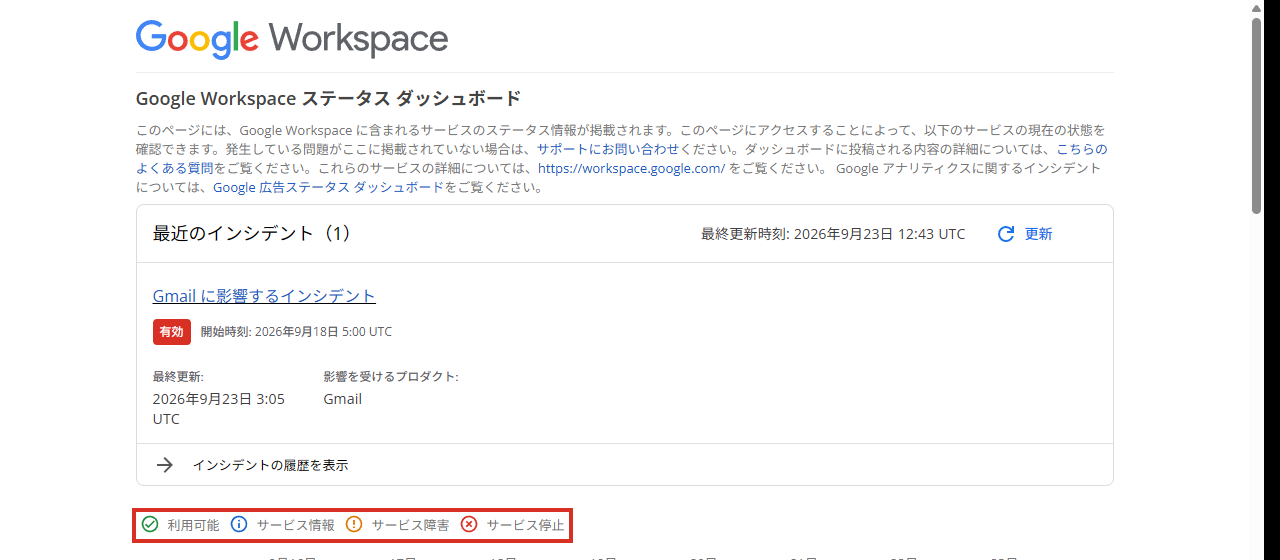Click the サービス障害 legend label
Image resolution: width=1280 pixels, height=560 pixels.
click(x=410, y=524)
